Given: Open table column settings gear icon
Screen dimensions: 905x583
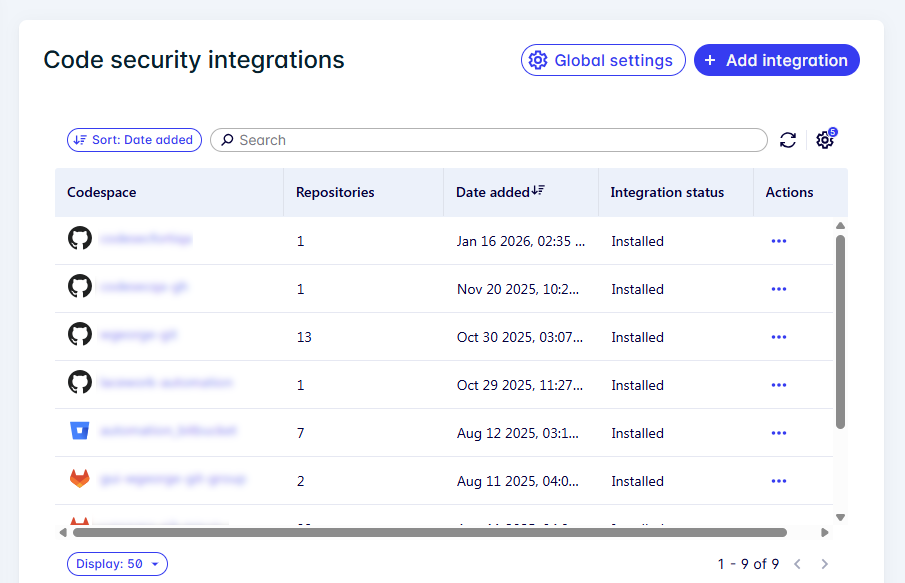Looking at the screenshot, I should pyautogui.click(x=825, y=140).
